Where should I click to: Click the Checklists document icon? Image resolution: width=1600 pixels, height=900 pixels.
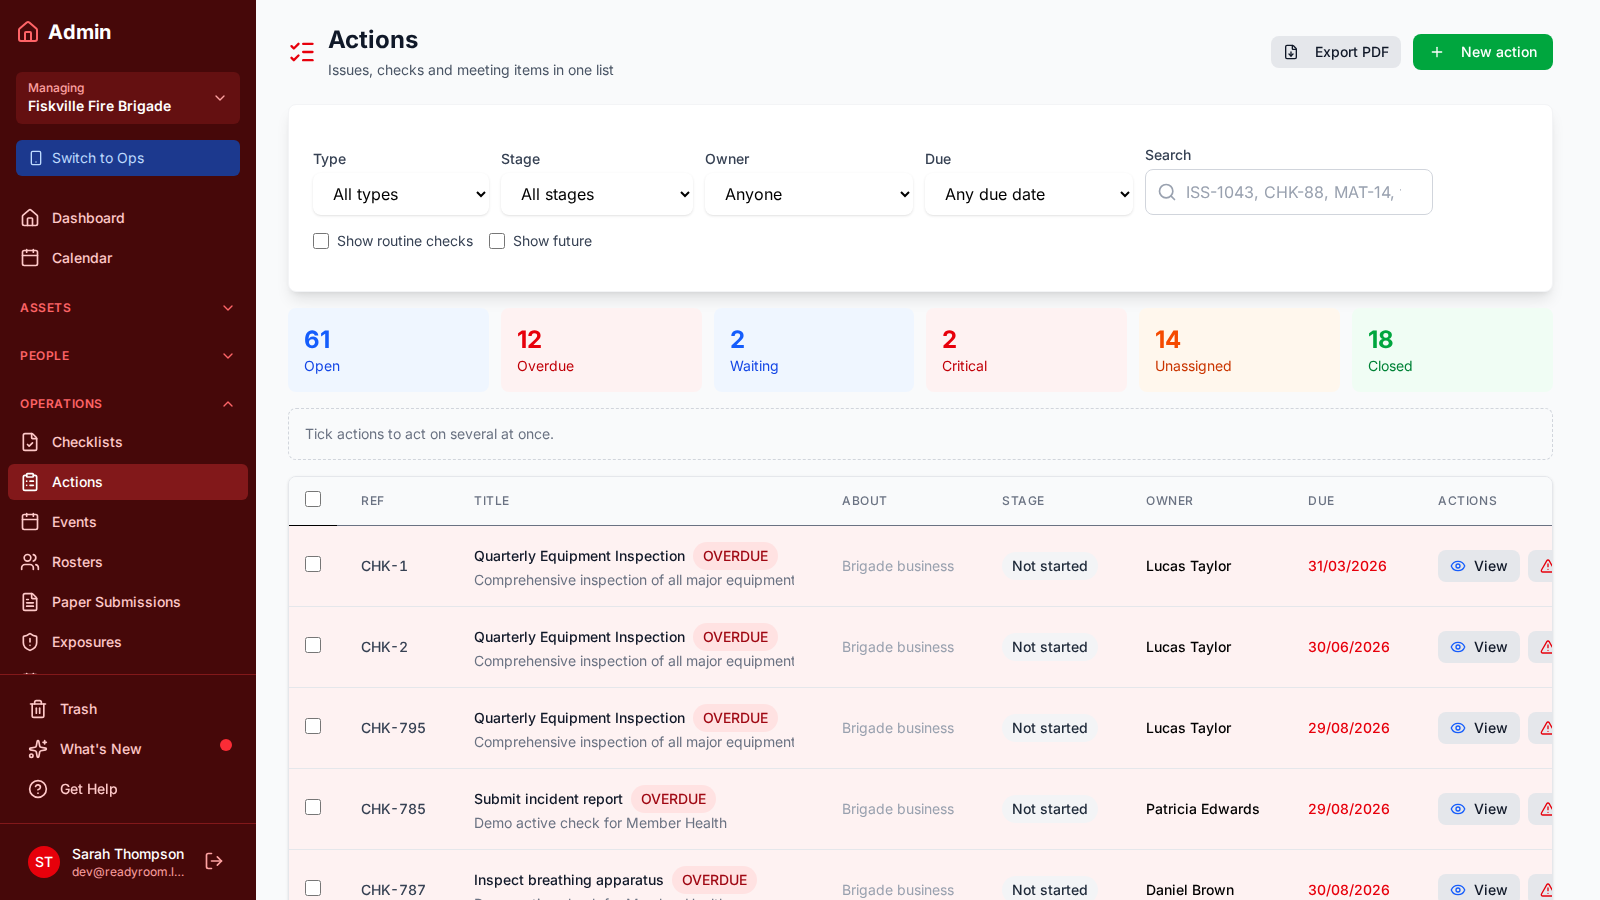(30, 442)
